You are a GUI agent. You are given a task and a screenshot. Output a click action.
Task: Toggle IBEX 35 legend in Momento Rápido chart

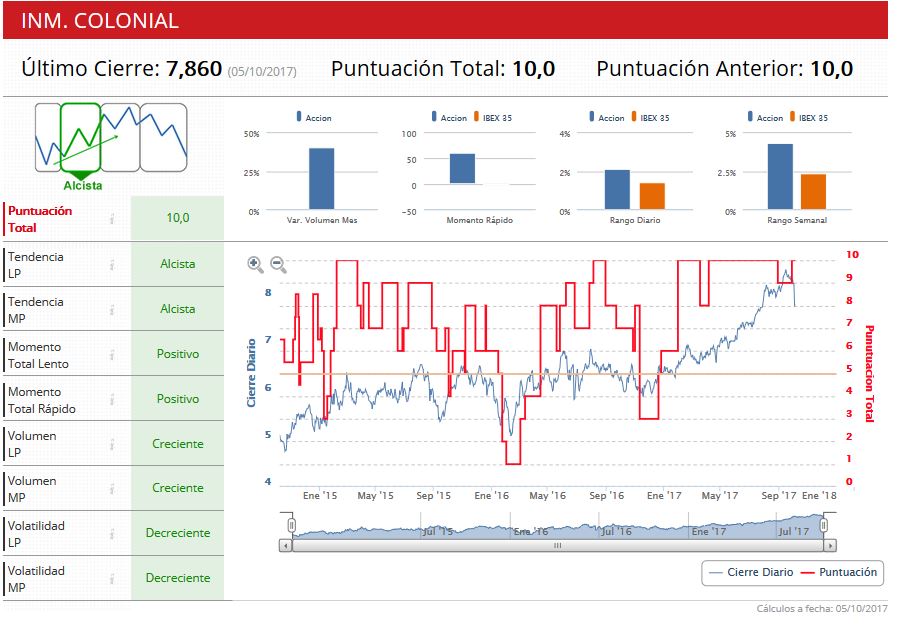point(493,117)
